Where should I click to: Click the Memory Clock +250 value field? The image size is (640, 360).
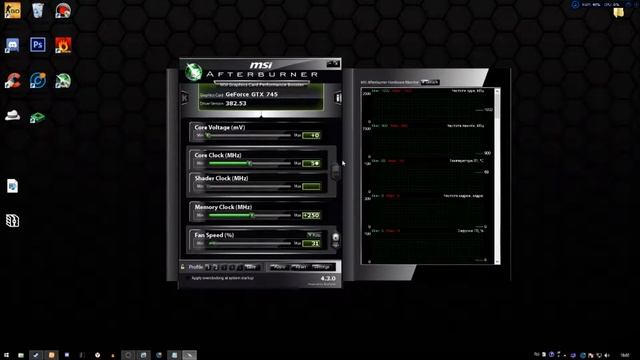[311, 215]
